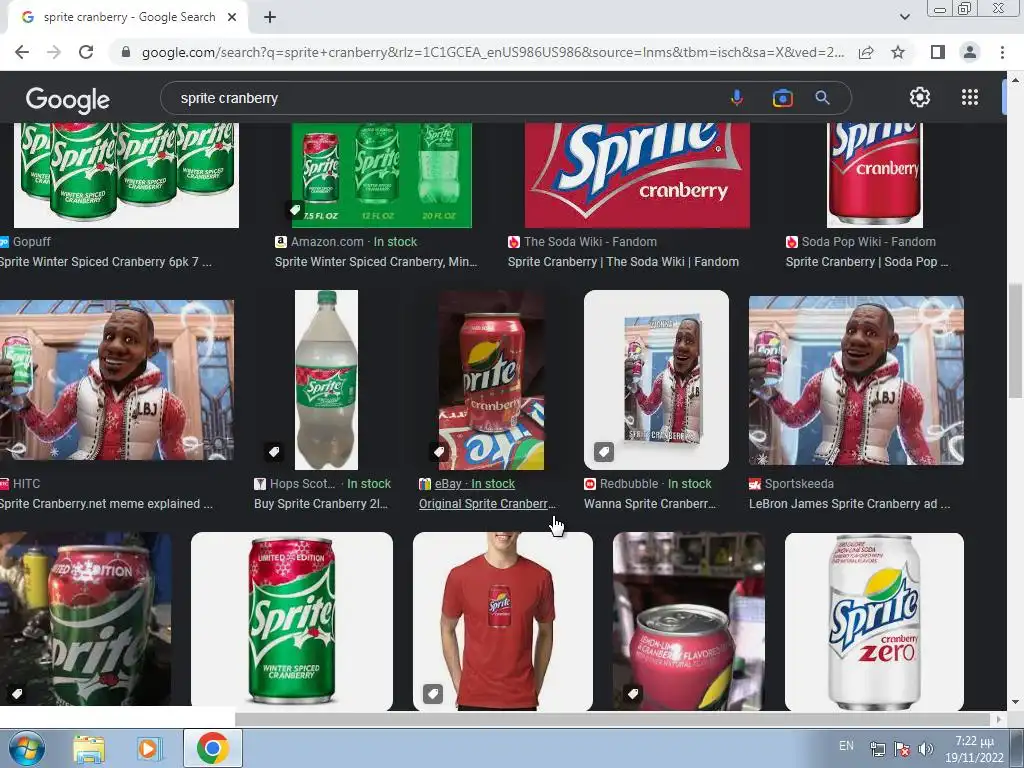Reload the Google search page

click(86, 52)
